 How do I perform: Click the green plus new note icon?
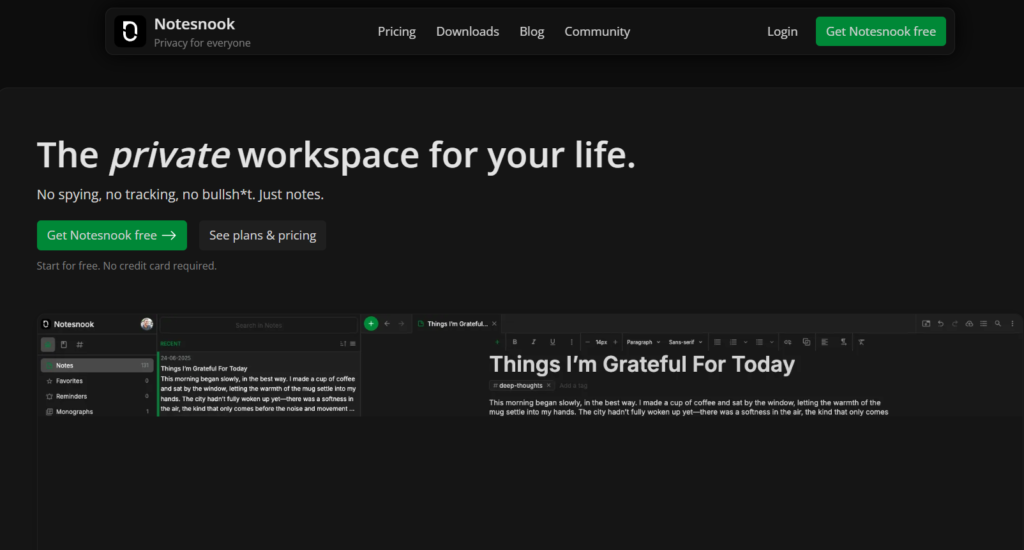(371, 323)
